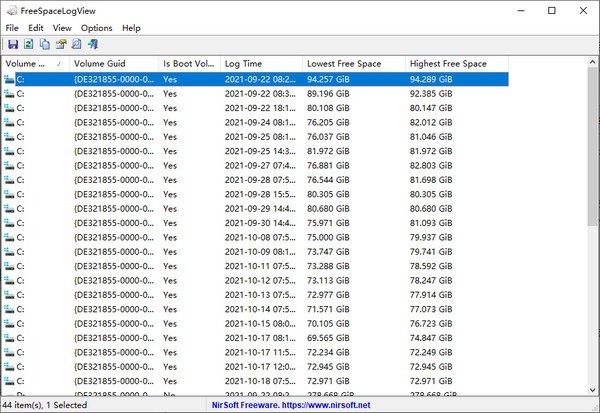Select the 78.592 GiB highest free space cell
Screen dimensions: 600x413
[x=431, y=266]
